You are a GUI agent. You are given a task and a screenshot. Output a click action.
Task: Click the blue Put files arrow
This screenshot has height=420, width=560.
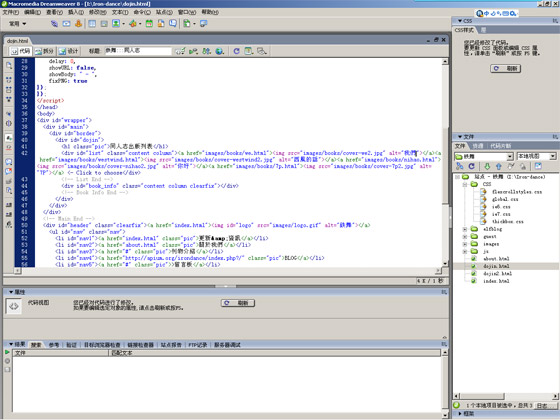pyautogui.click(x=499, y=166)
